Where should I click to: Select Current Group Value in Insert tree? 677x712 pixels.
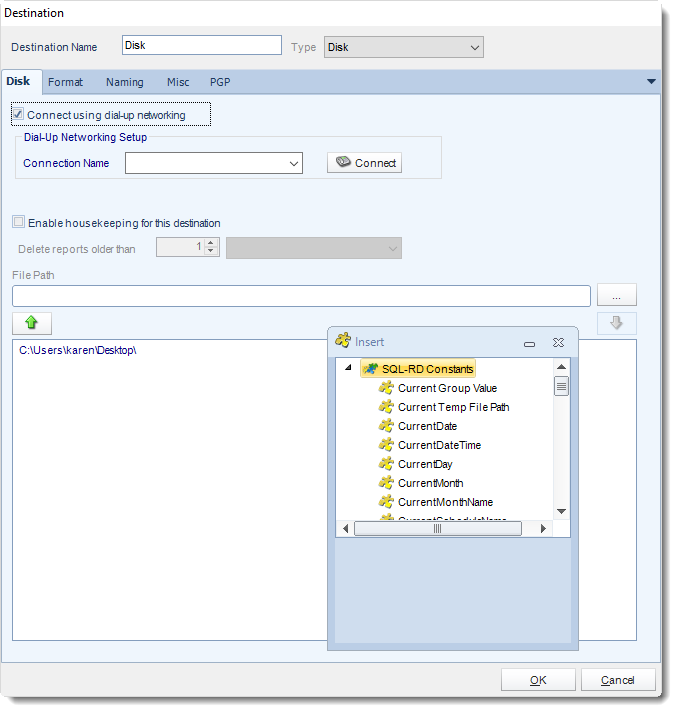point(447,388)
